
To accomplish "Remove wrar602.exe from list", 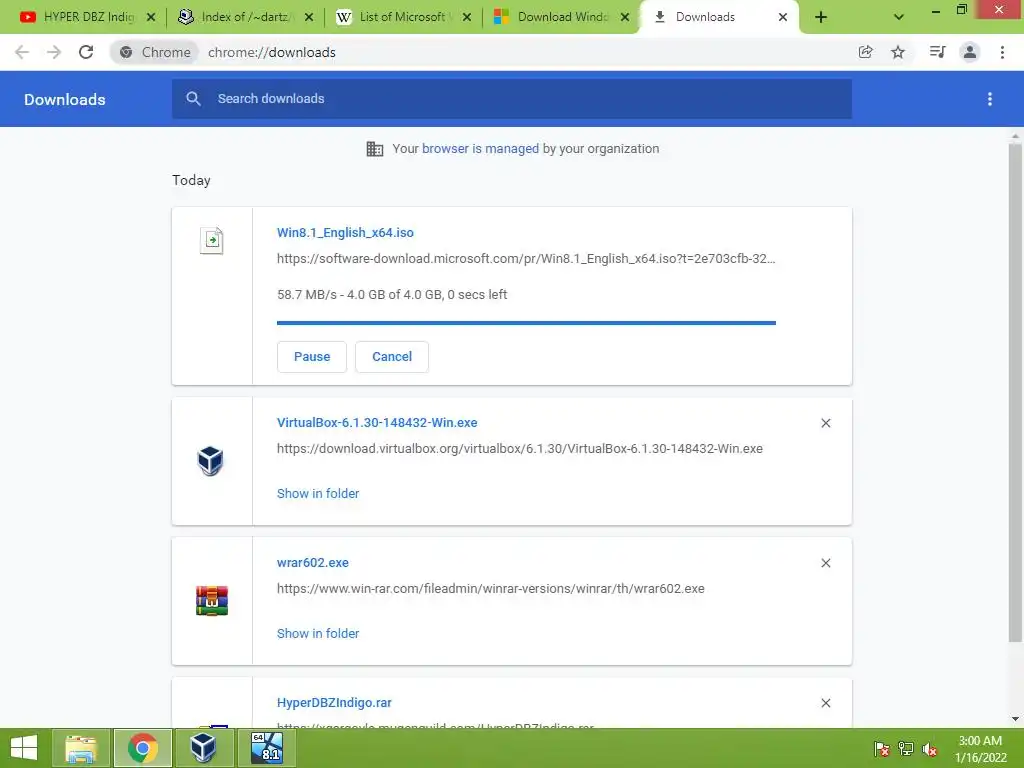I will point(825,563).
